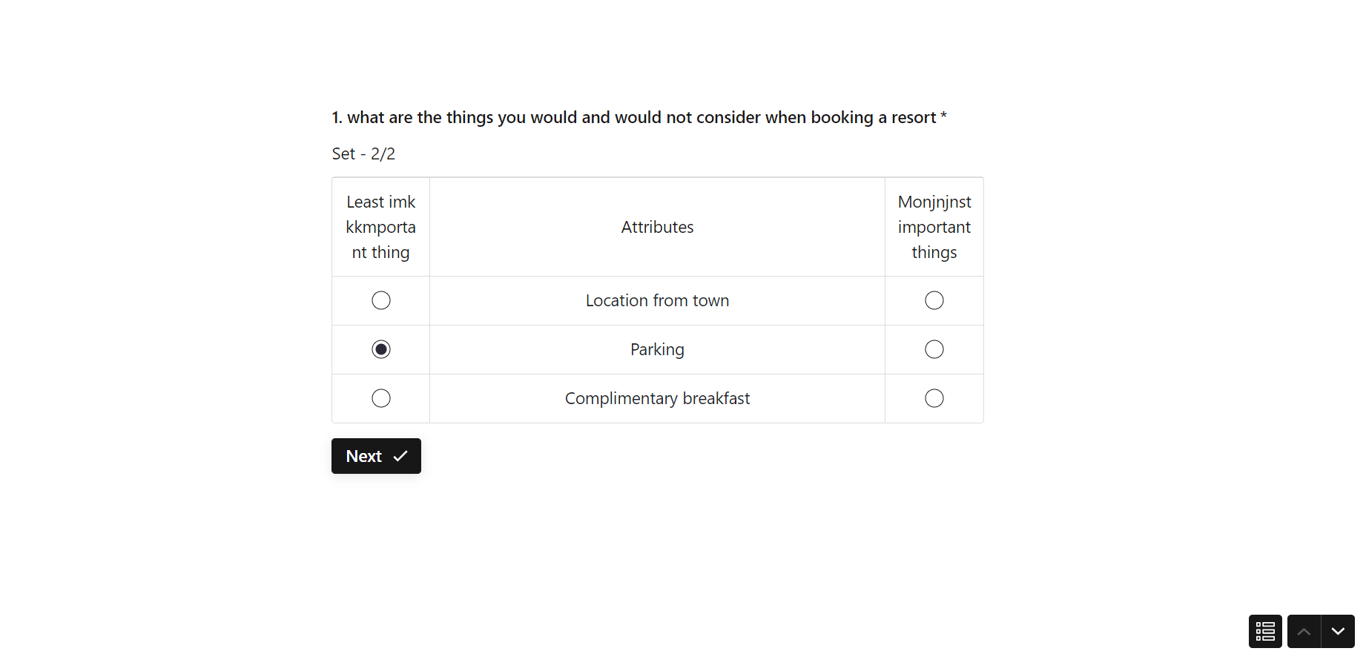The image size is (1366, 654).
Task: Select Location from town as most important
Action: click(934, 300)
